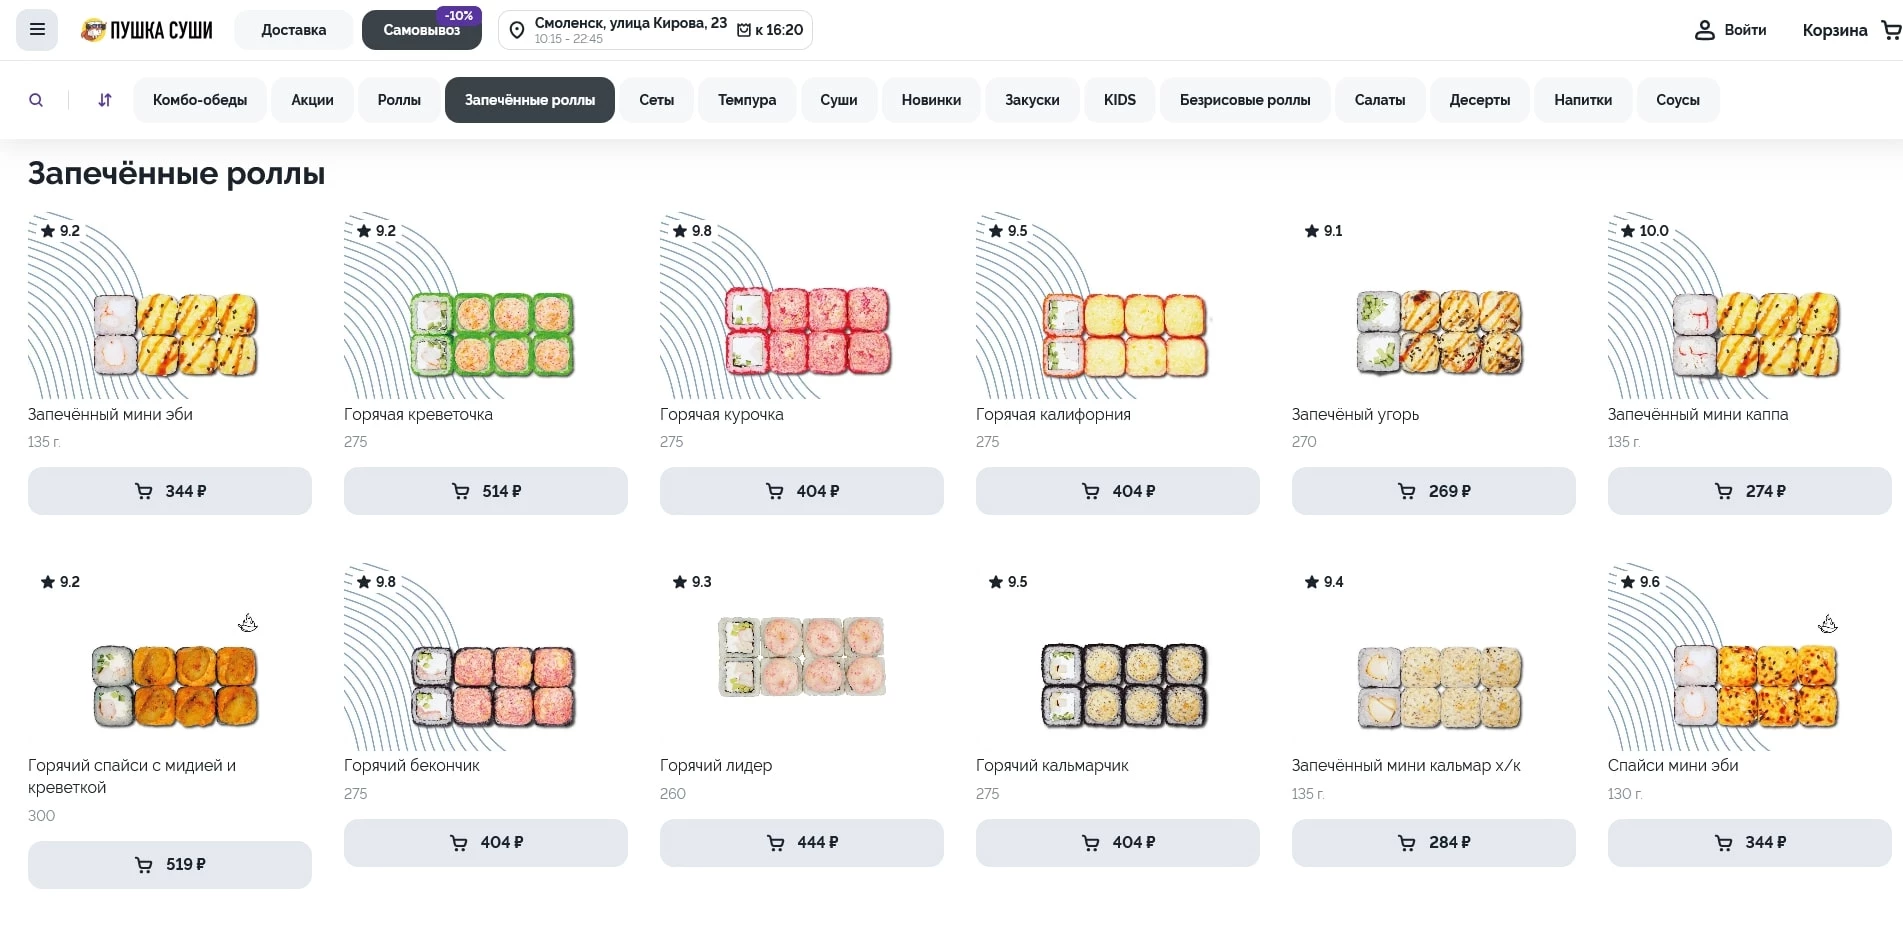Image resolution: width=1903 pixels, height=927 pixels.
Task: Open the hamburger menu
Action: 37,30
